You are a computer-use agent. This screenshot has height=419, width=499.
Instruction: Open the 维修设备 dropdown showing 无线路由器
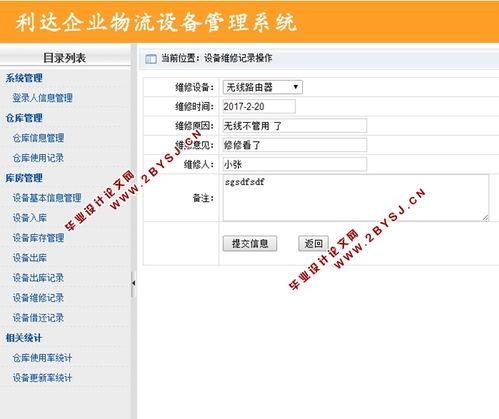263,87
